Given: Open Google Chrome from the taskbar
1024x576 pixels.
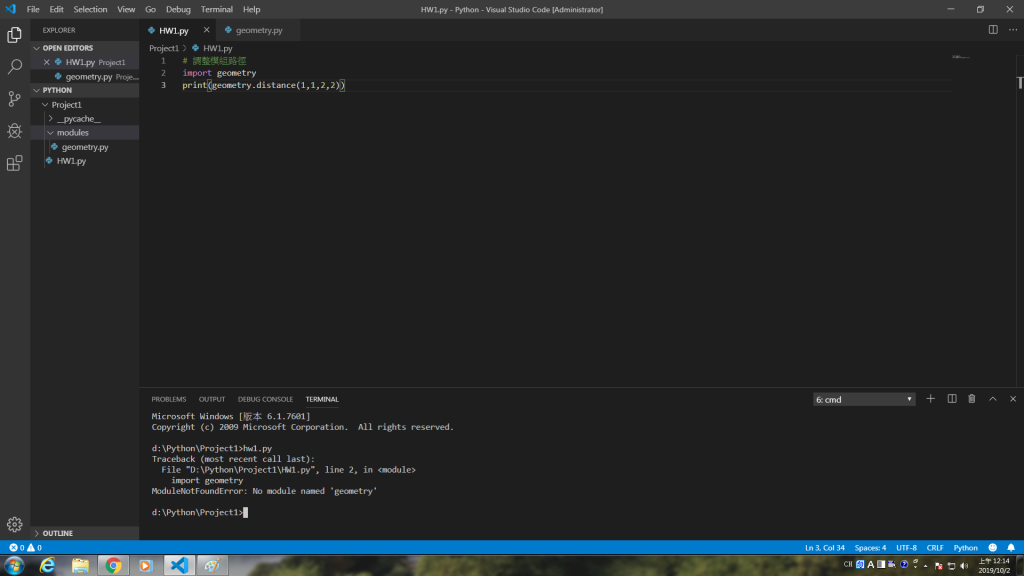Looking at the screenshot, I should (113, 566).
